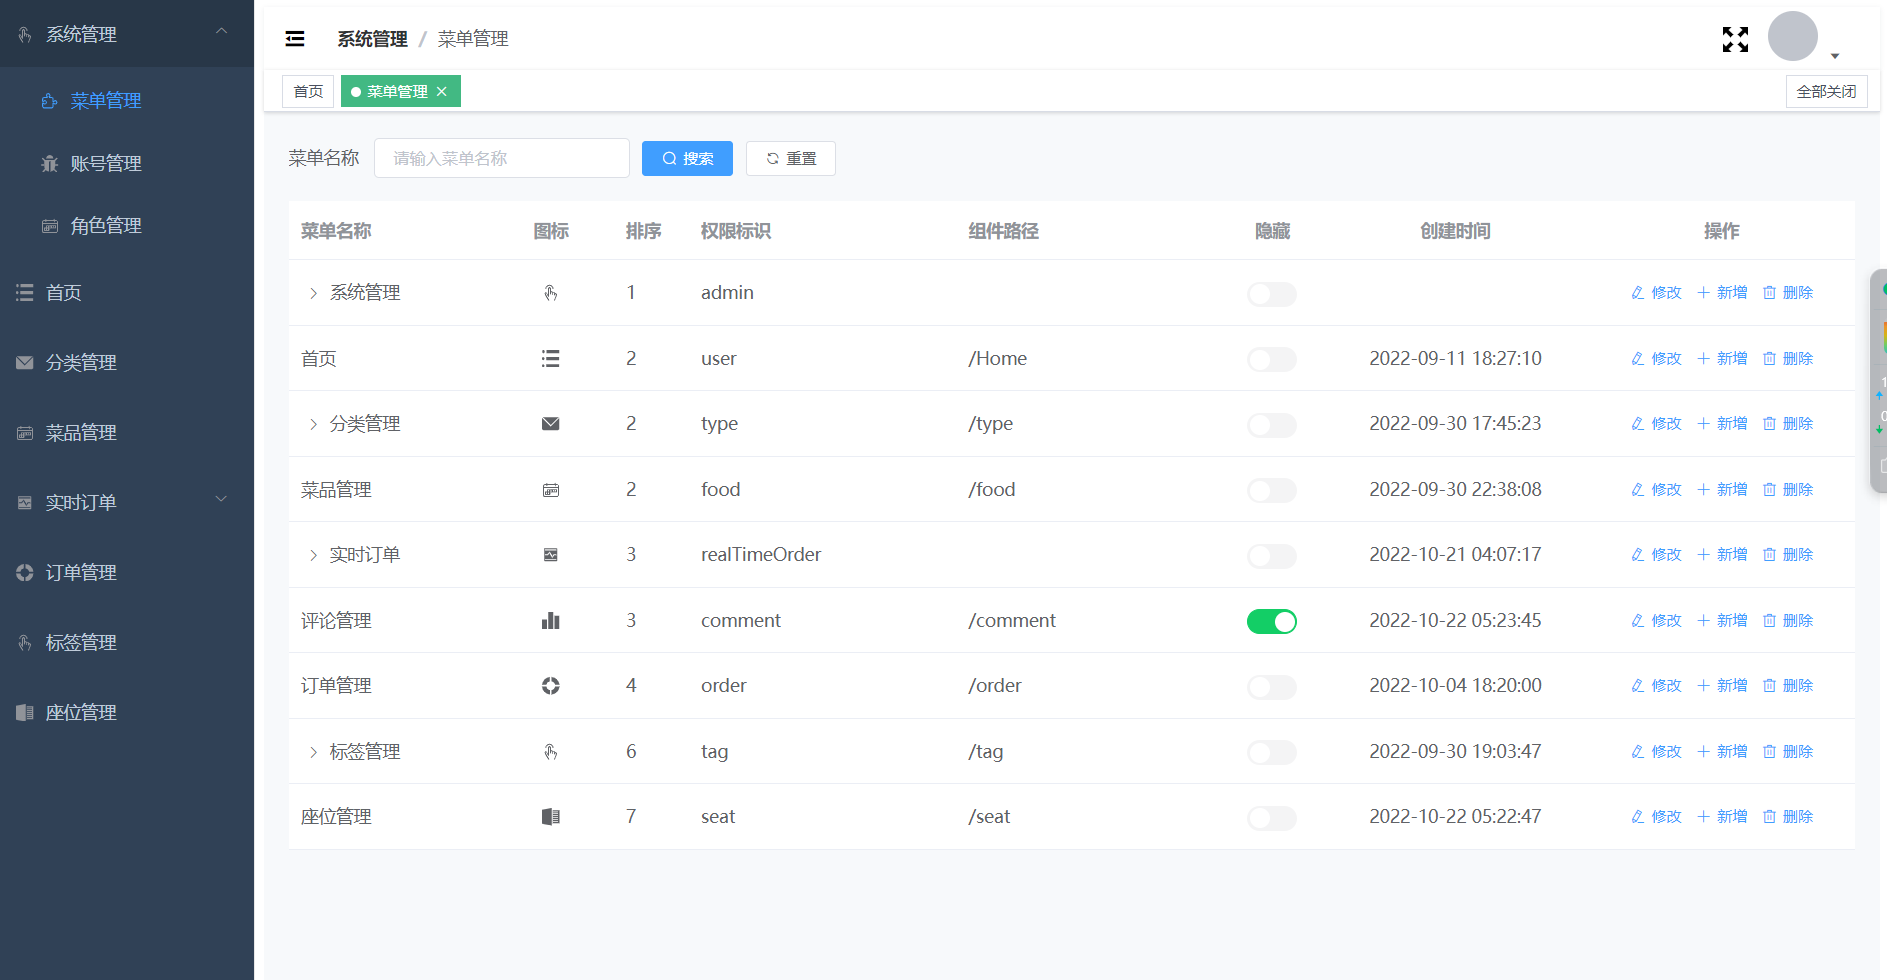Click the icon in the 标签管理 table row

pos(550,752)
